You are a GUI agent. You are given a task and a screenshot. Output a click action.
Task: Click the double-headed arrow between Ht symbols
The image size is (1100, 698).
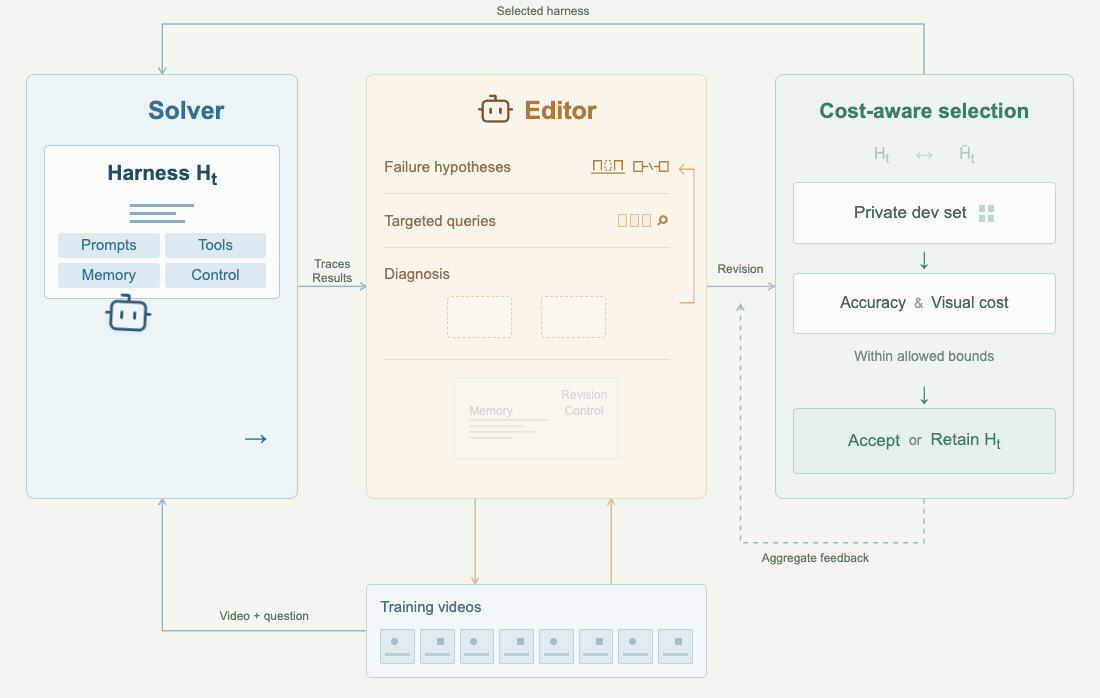[924, 155]
